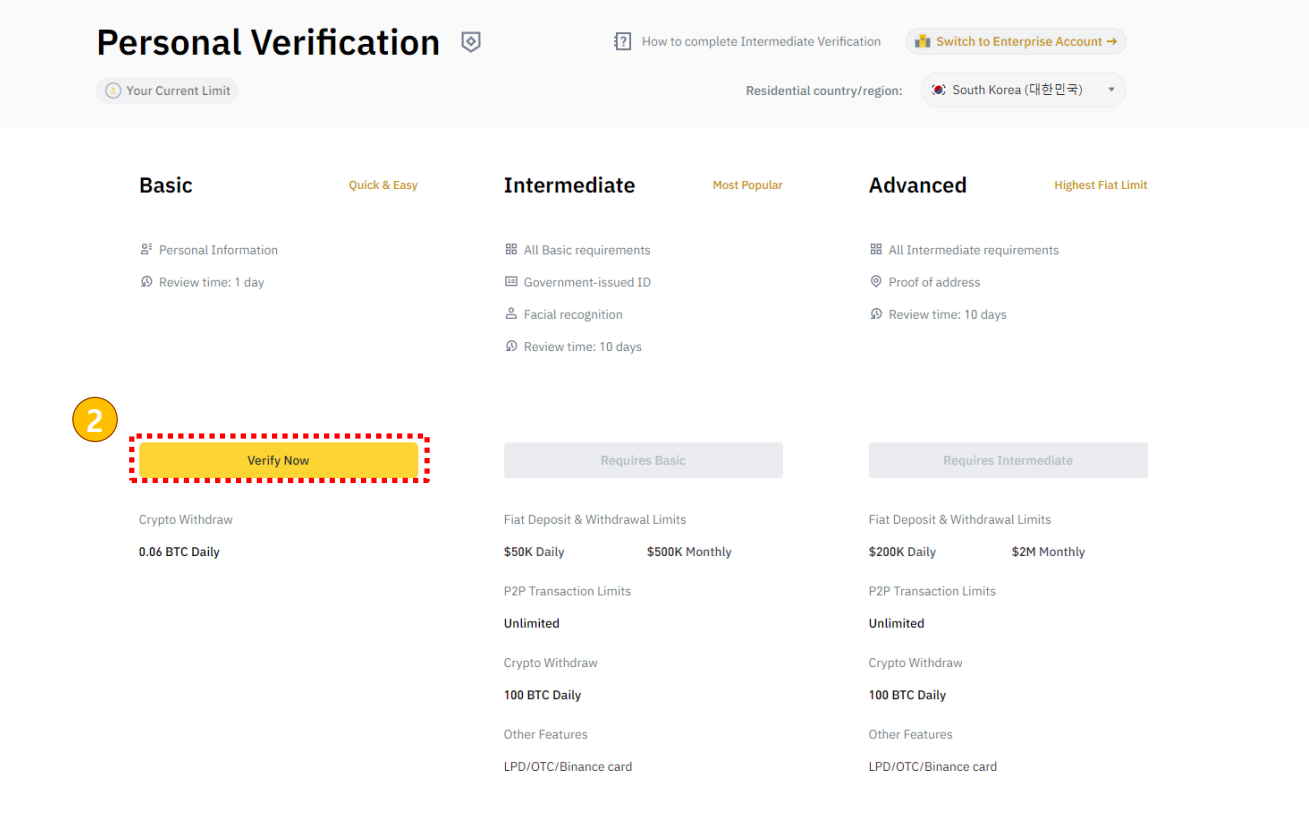
Task: Click the Personal Information requirement text
Action: [218, 250]
